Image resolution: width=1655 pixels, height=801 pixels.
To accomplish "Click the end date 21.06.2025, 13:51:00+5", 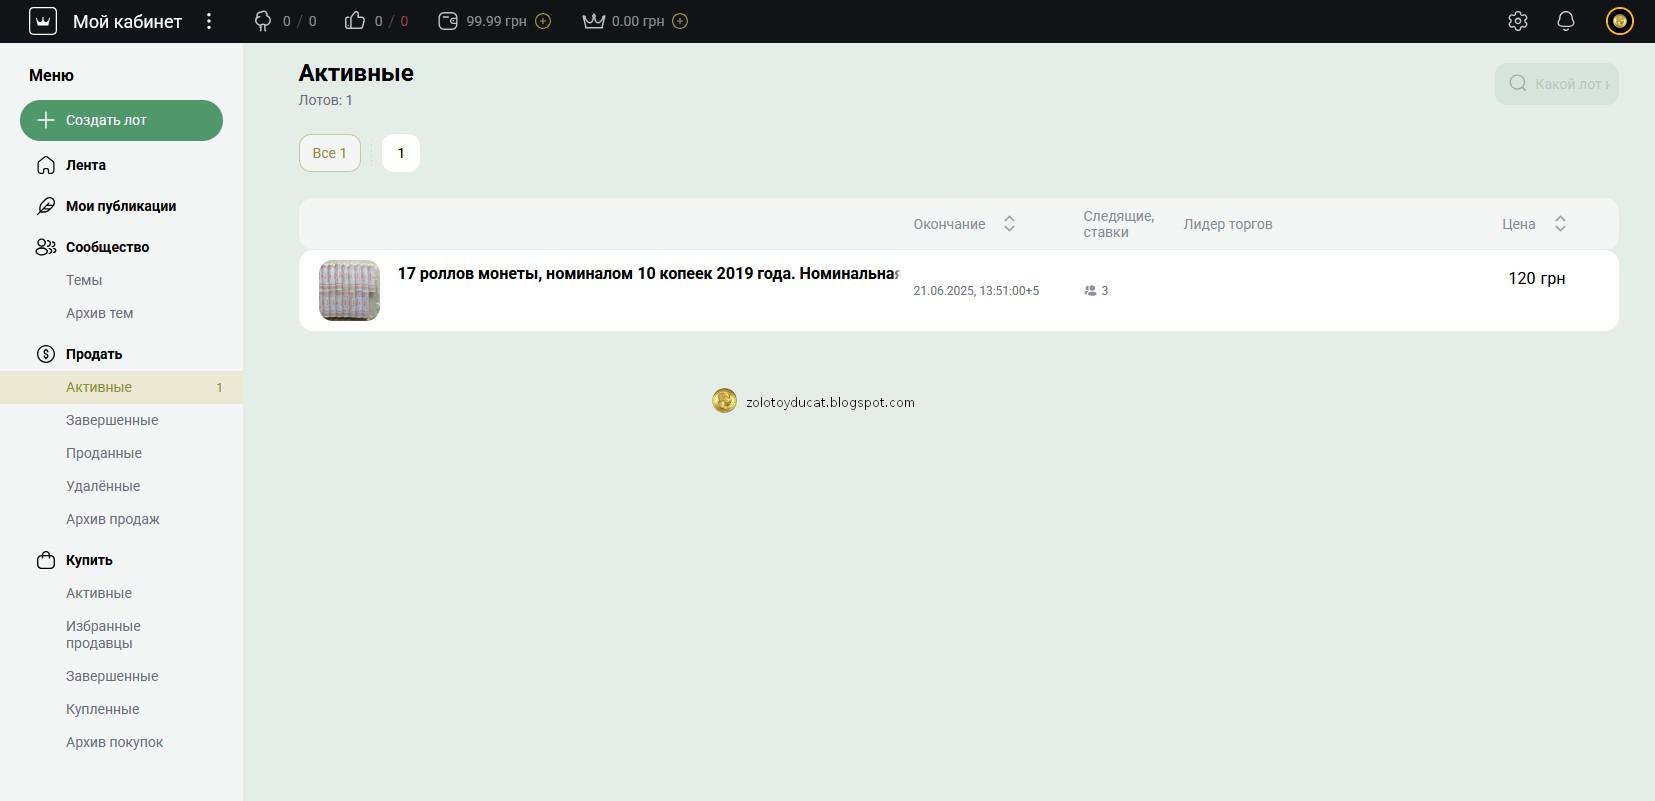I will (x=976, y=290).
